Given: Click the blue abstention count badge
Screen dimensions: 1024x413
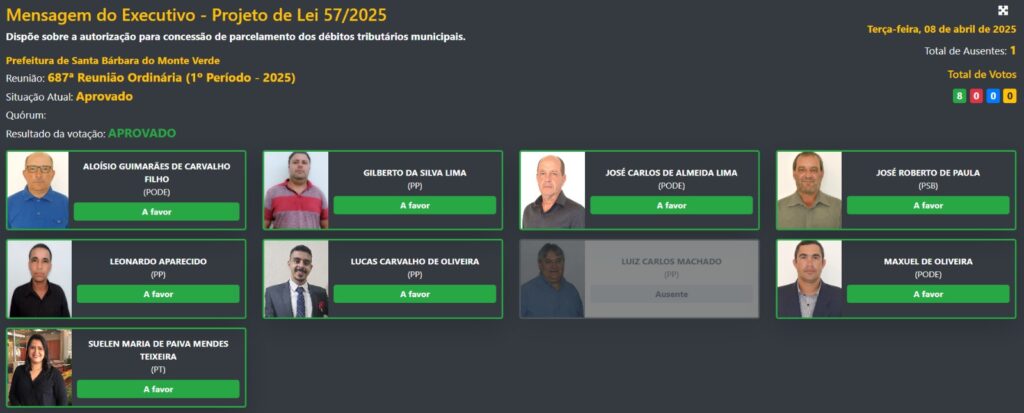Looking at the screenshot, I should tap(993, 96).
